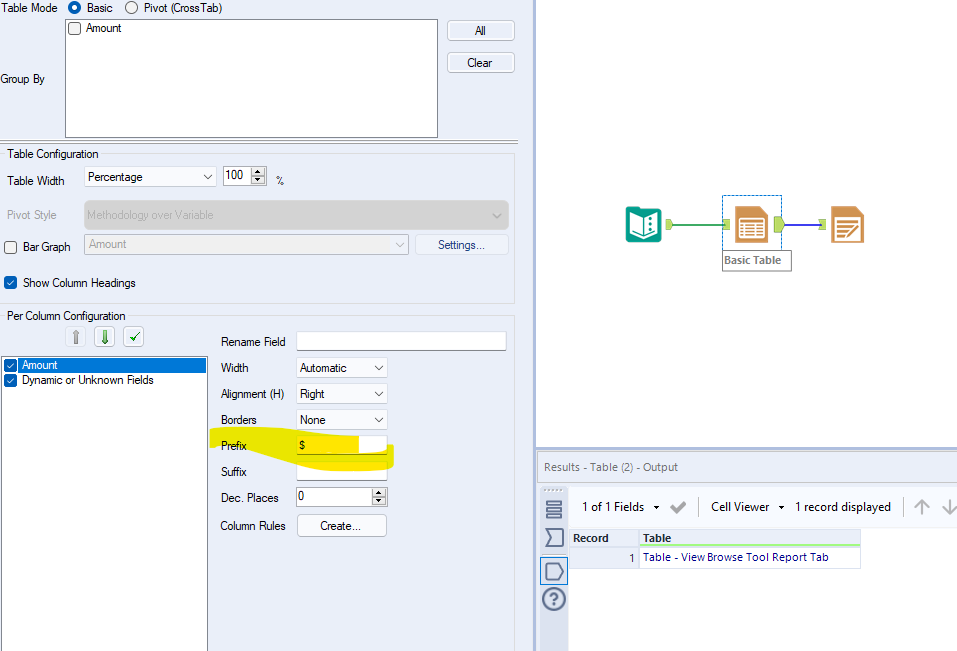Click the Prefix input field
This screenshot has height=651, width=957.
(342, 445)
